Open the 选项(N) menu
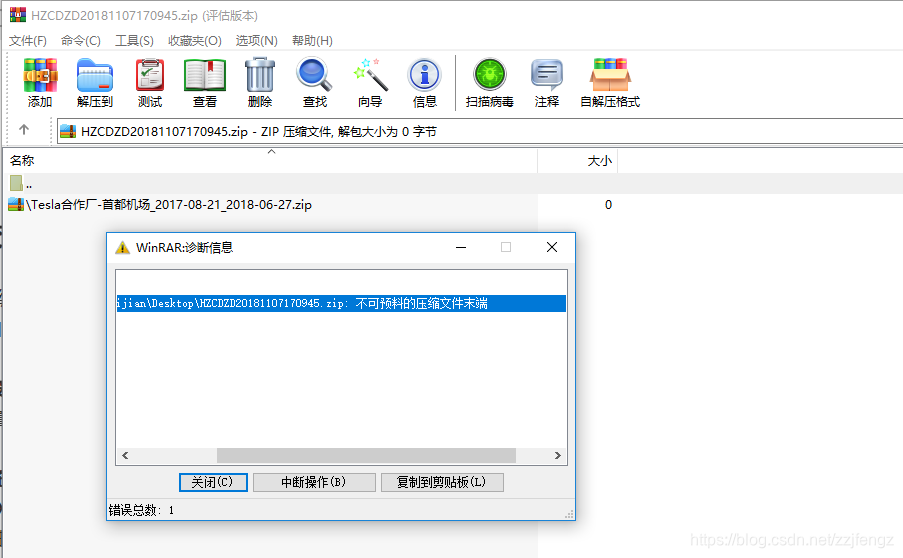The height and width of the screenshot is (558, 903). [256, 40]
